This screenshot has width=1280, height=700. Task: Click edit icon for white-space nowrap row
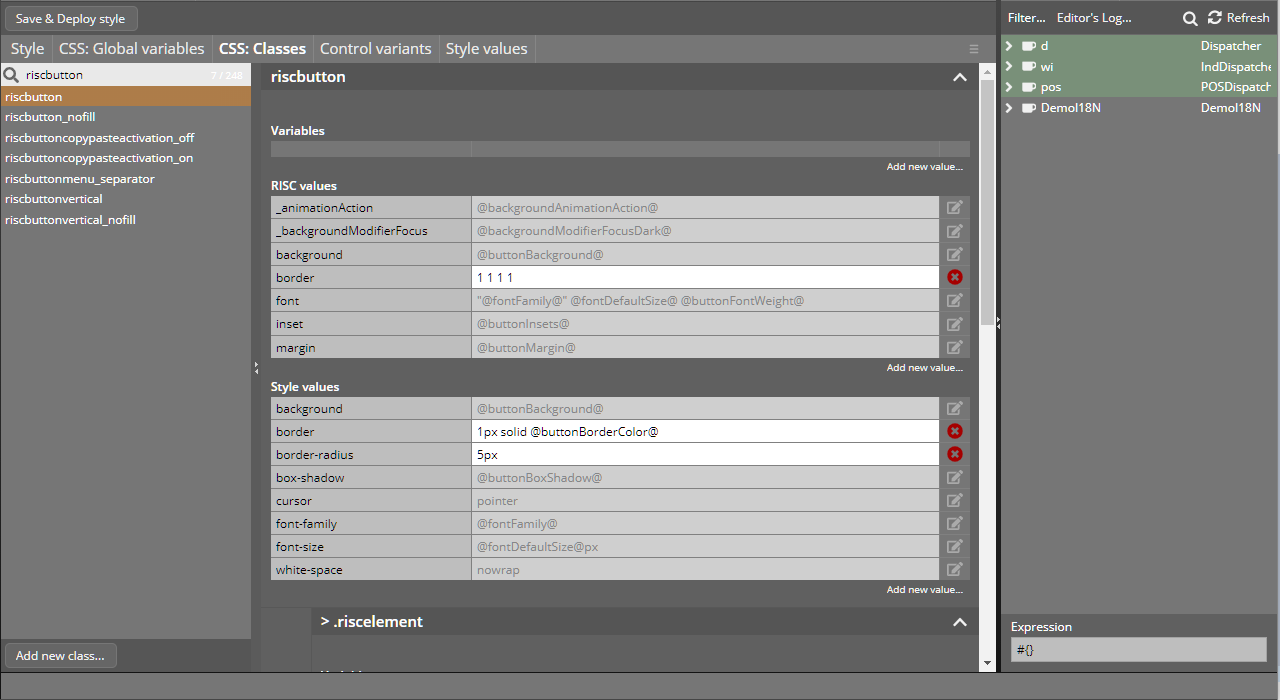pos(955,570)
